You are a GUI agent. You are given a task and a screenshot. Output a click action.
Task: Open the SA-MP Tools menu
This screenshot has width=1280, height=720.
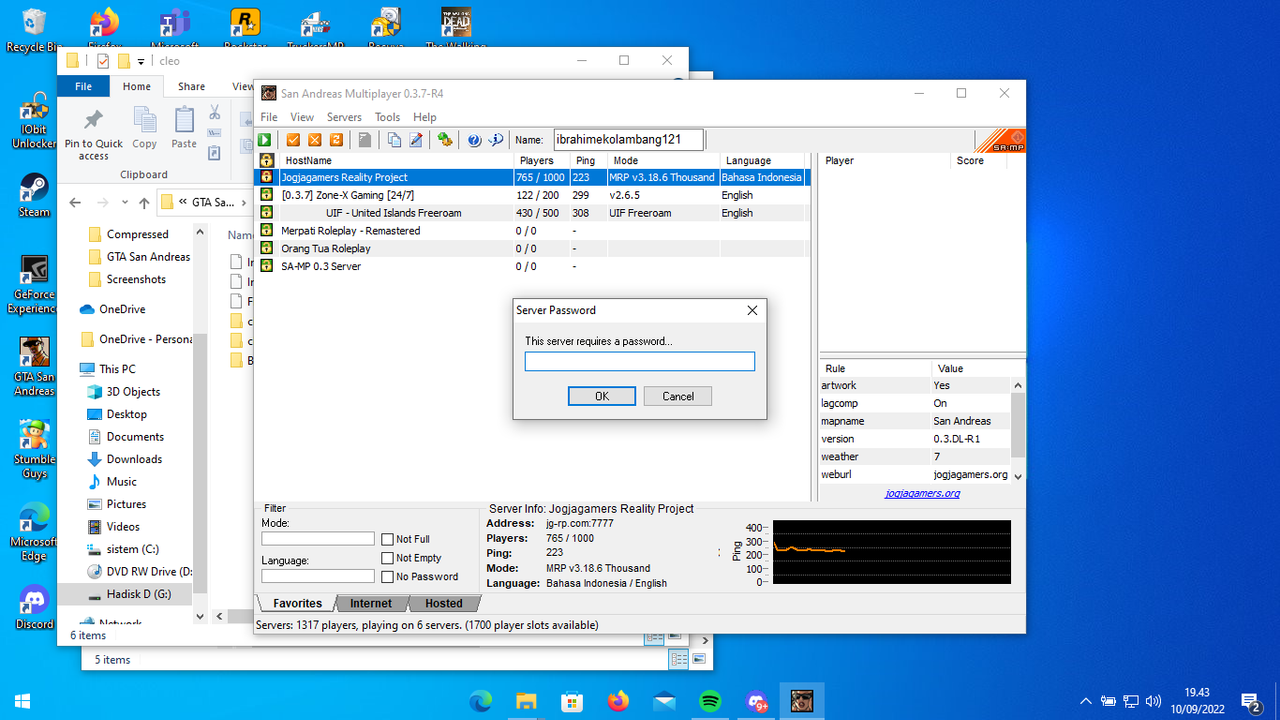387,117
